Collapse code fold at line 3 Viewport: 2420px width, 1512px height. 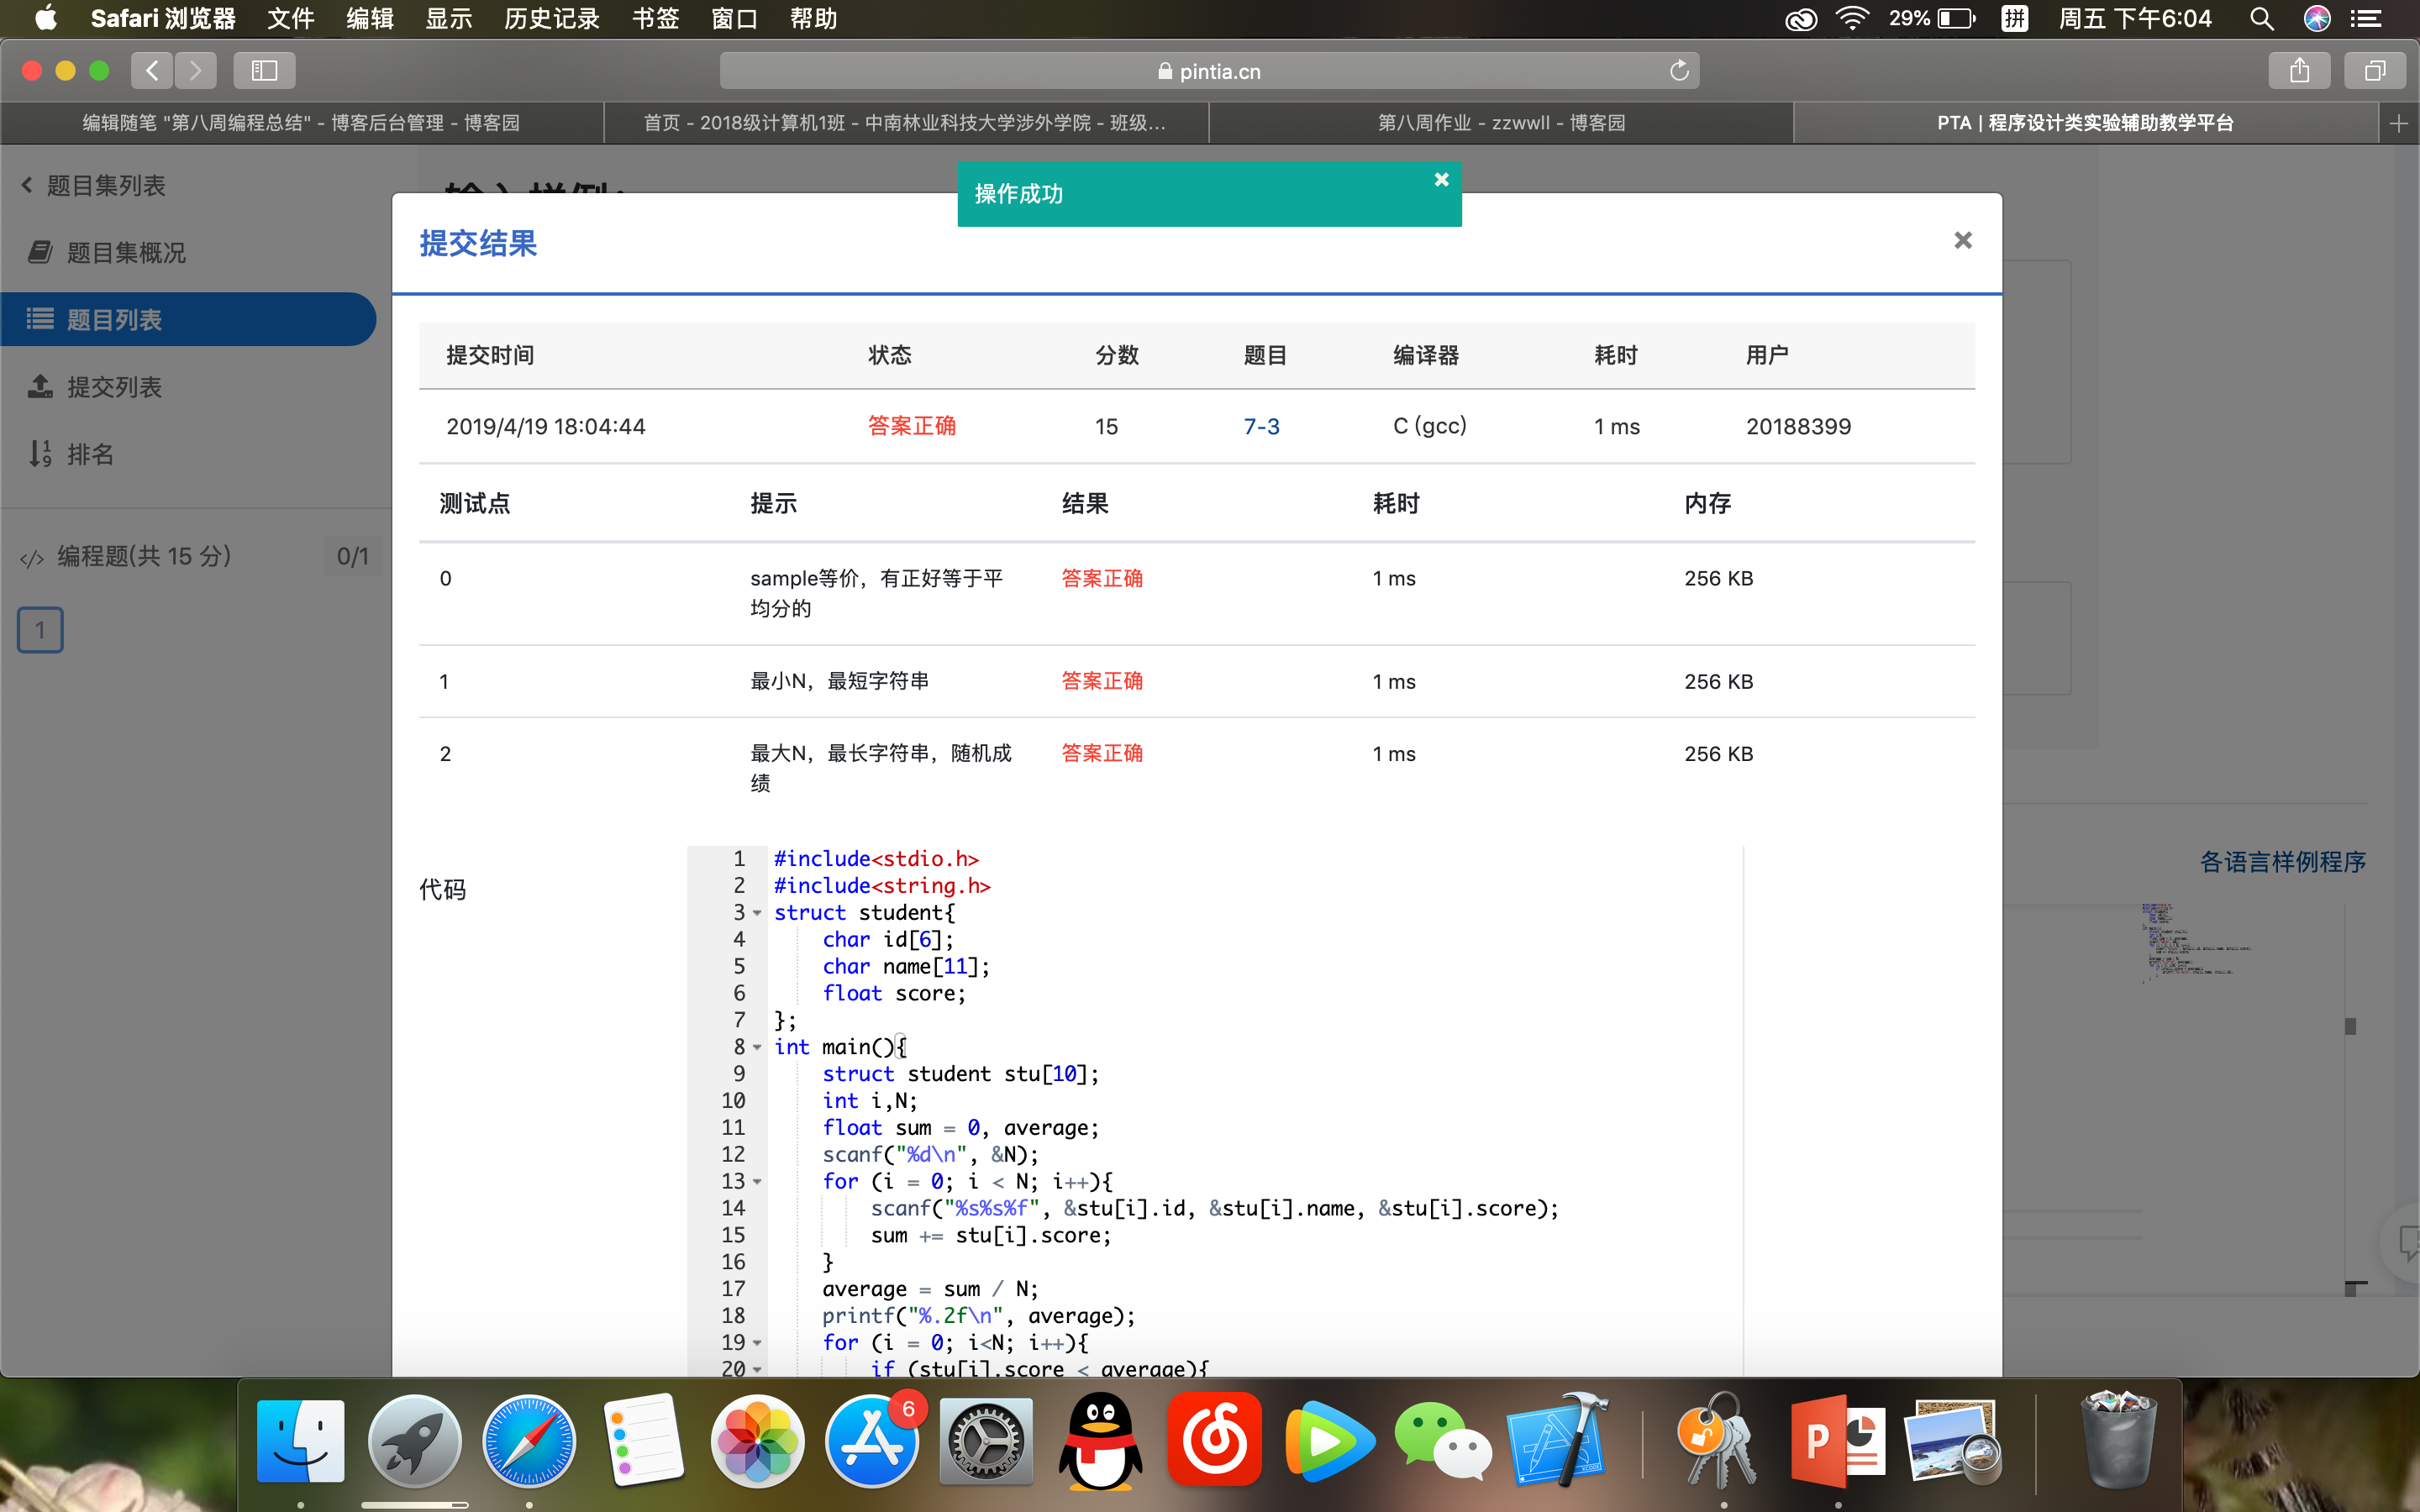tap(757, 913)
